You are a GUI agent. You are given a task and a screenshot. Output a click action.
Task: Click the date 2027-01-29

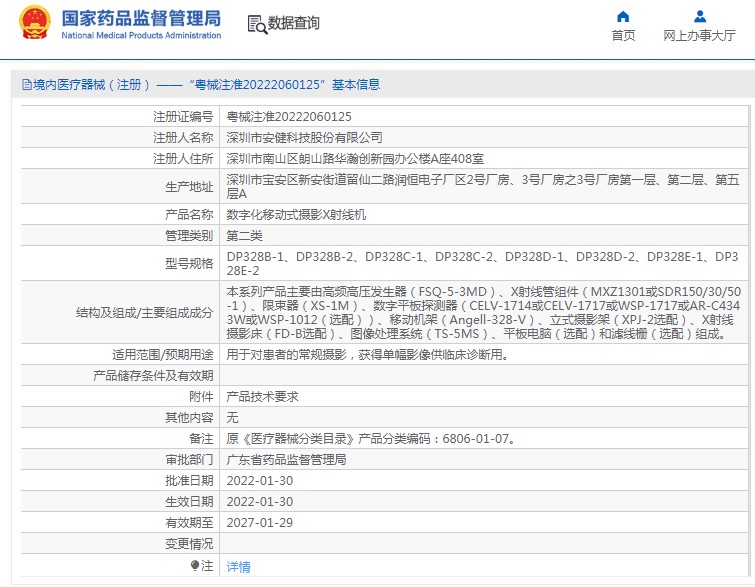(260, 522)
